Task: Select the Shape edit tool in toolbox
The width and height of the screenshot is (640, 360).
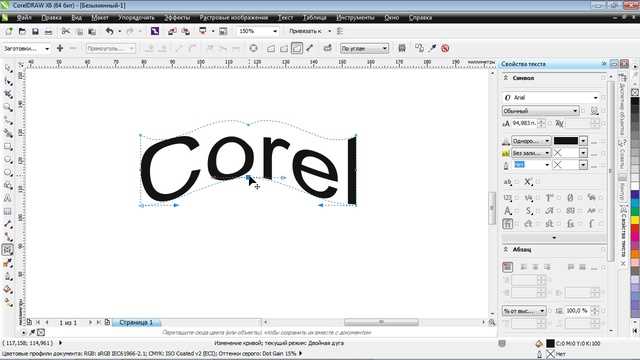Action: click(8, 81)
